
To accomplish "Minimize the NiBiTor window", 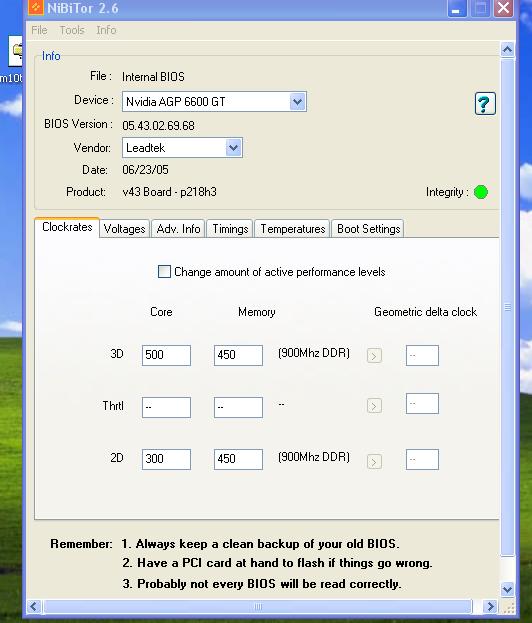I will tap(457, 8).
